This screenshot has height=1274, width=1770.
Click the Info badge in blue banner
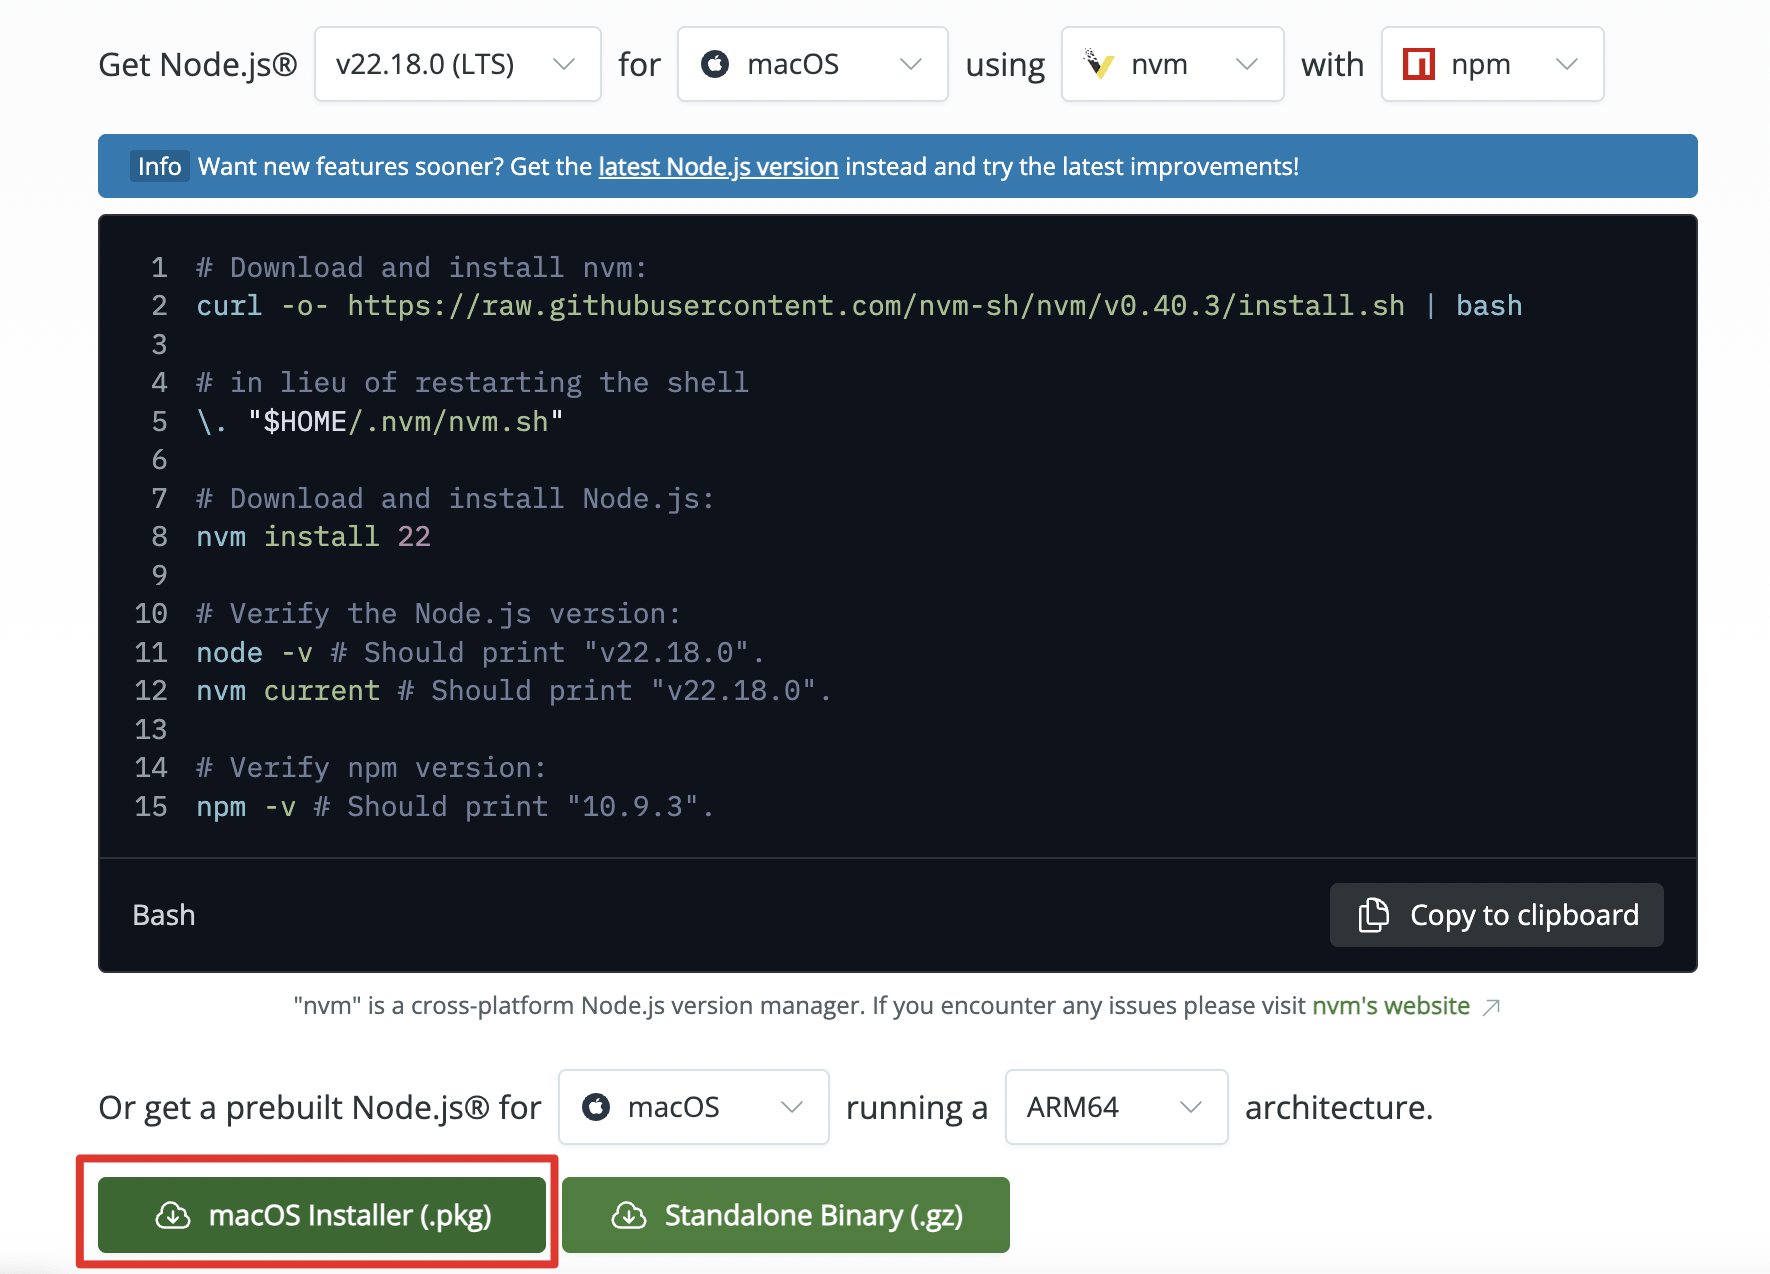click(159, 166)
